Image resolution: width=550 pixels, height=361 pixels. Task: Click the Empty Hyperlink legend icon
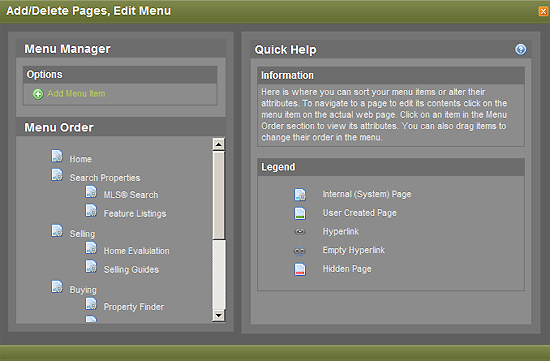(x=300, y=250)
